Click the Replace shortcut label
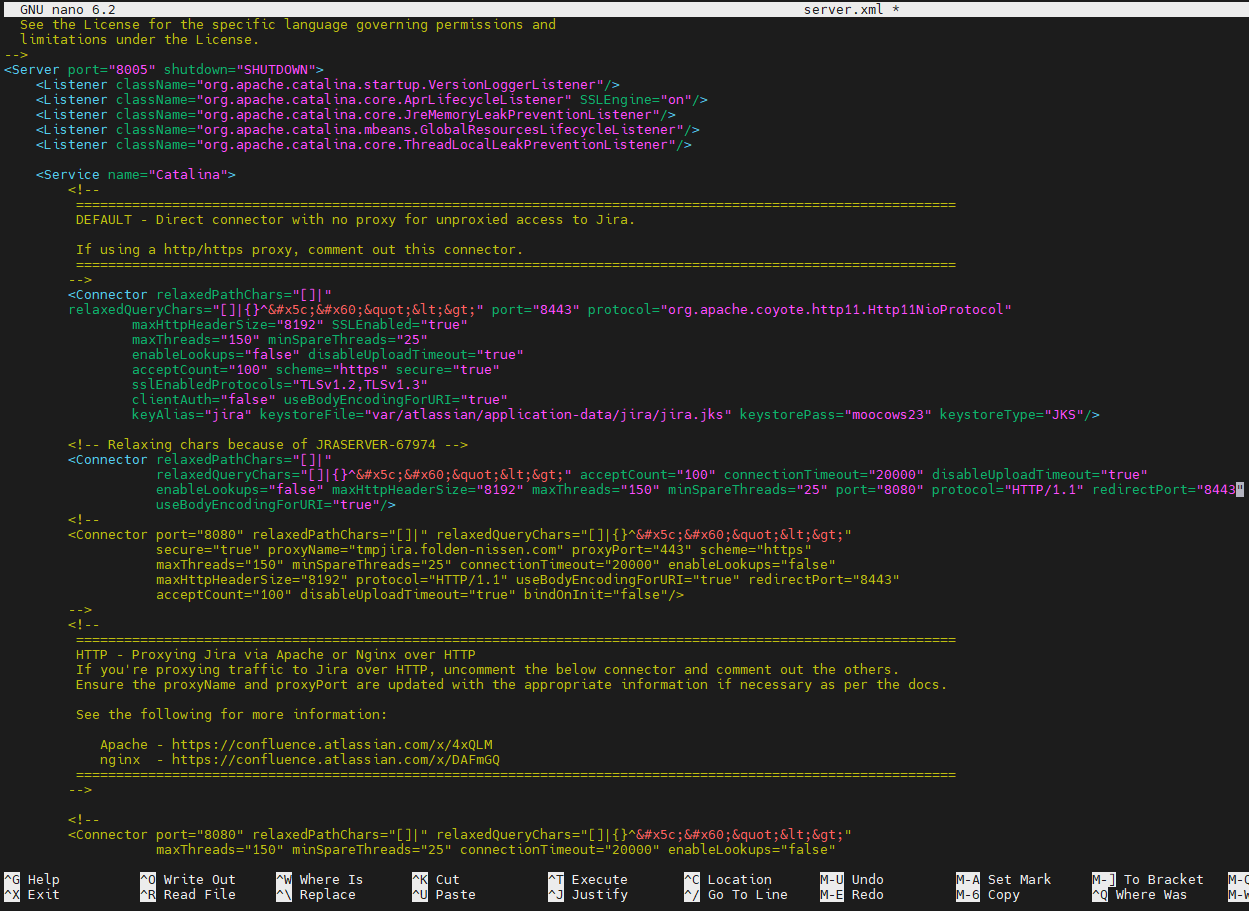1249x911 pixels. pos(327,895)
